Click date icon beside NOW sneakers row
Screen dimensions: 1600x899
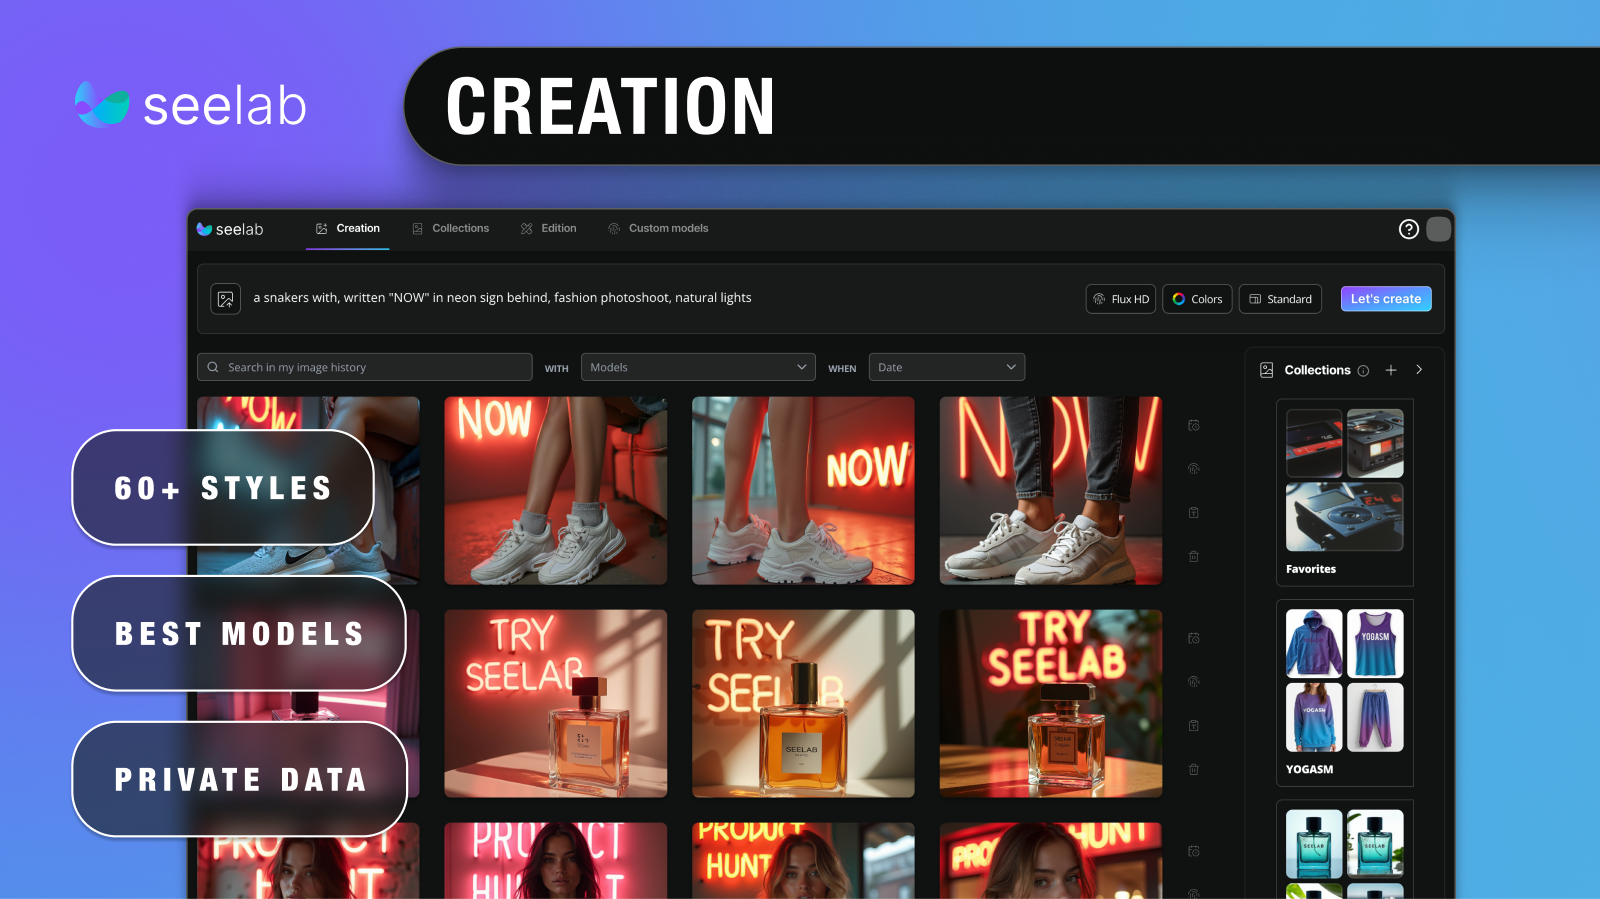[x=1193, y=425]
